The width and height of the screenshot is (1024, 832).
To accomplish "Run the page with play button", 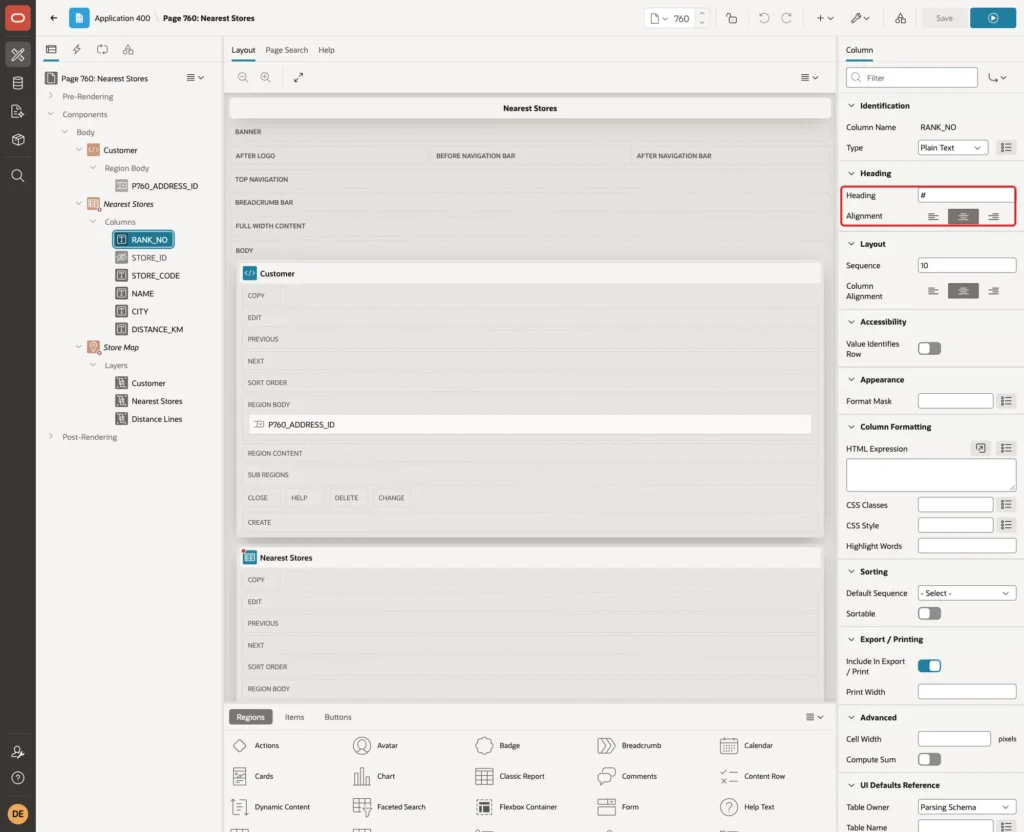I will 992,18.
